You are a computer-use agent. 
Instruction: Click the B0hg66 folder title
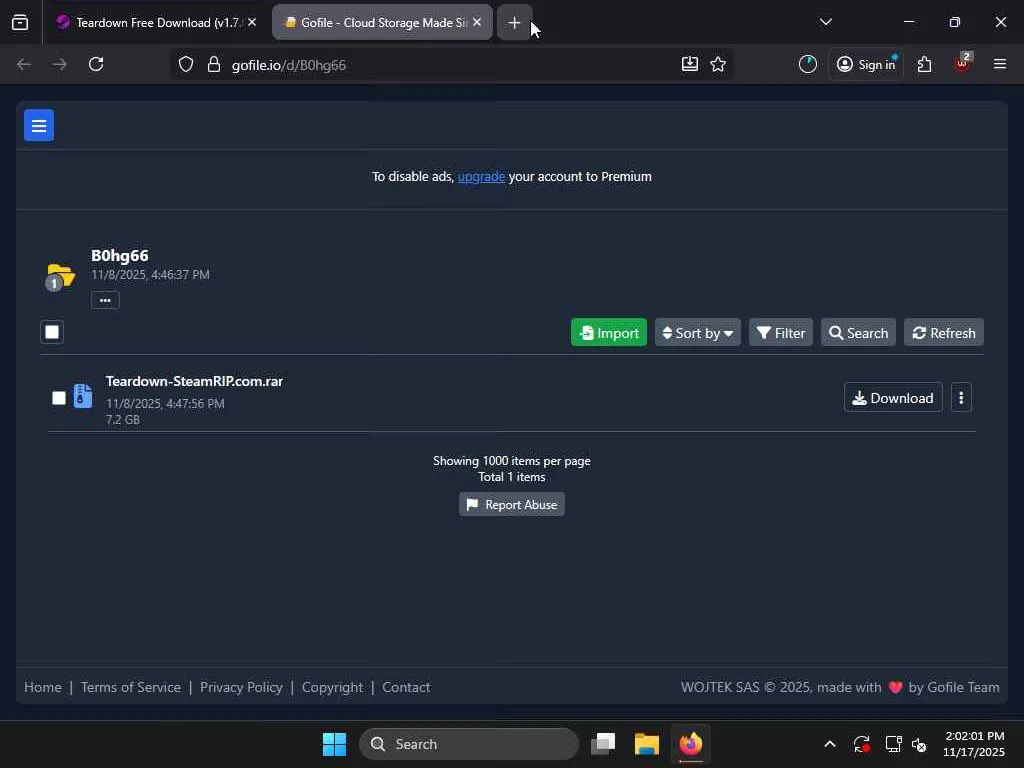[120, 255]
